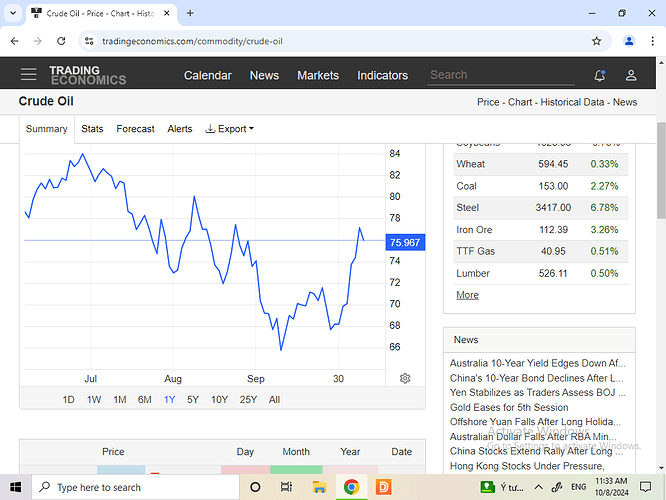This screenshot has height=500, width=666.
Task: Open the Forecast tab
Action: coord(135,129)
